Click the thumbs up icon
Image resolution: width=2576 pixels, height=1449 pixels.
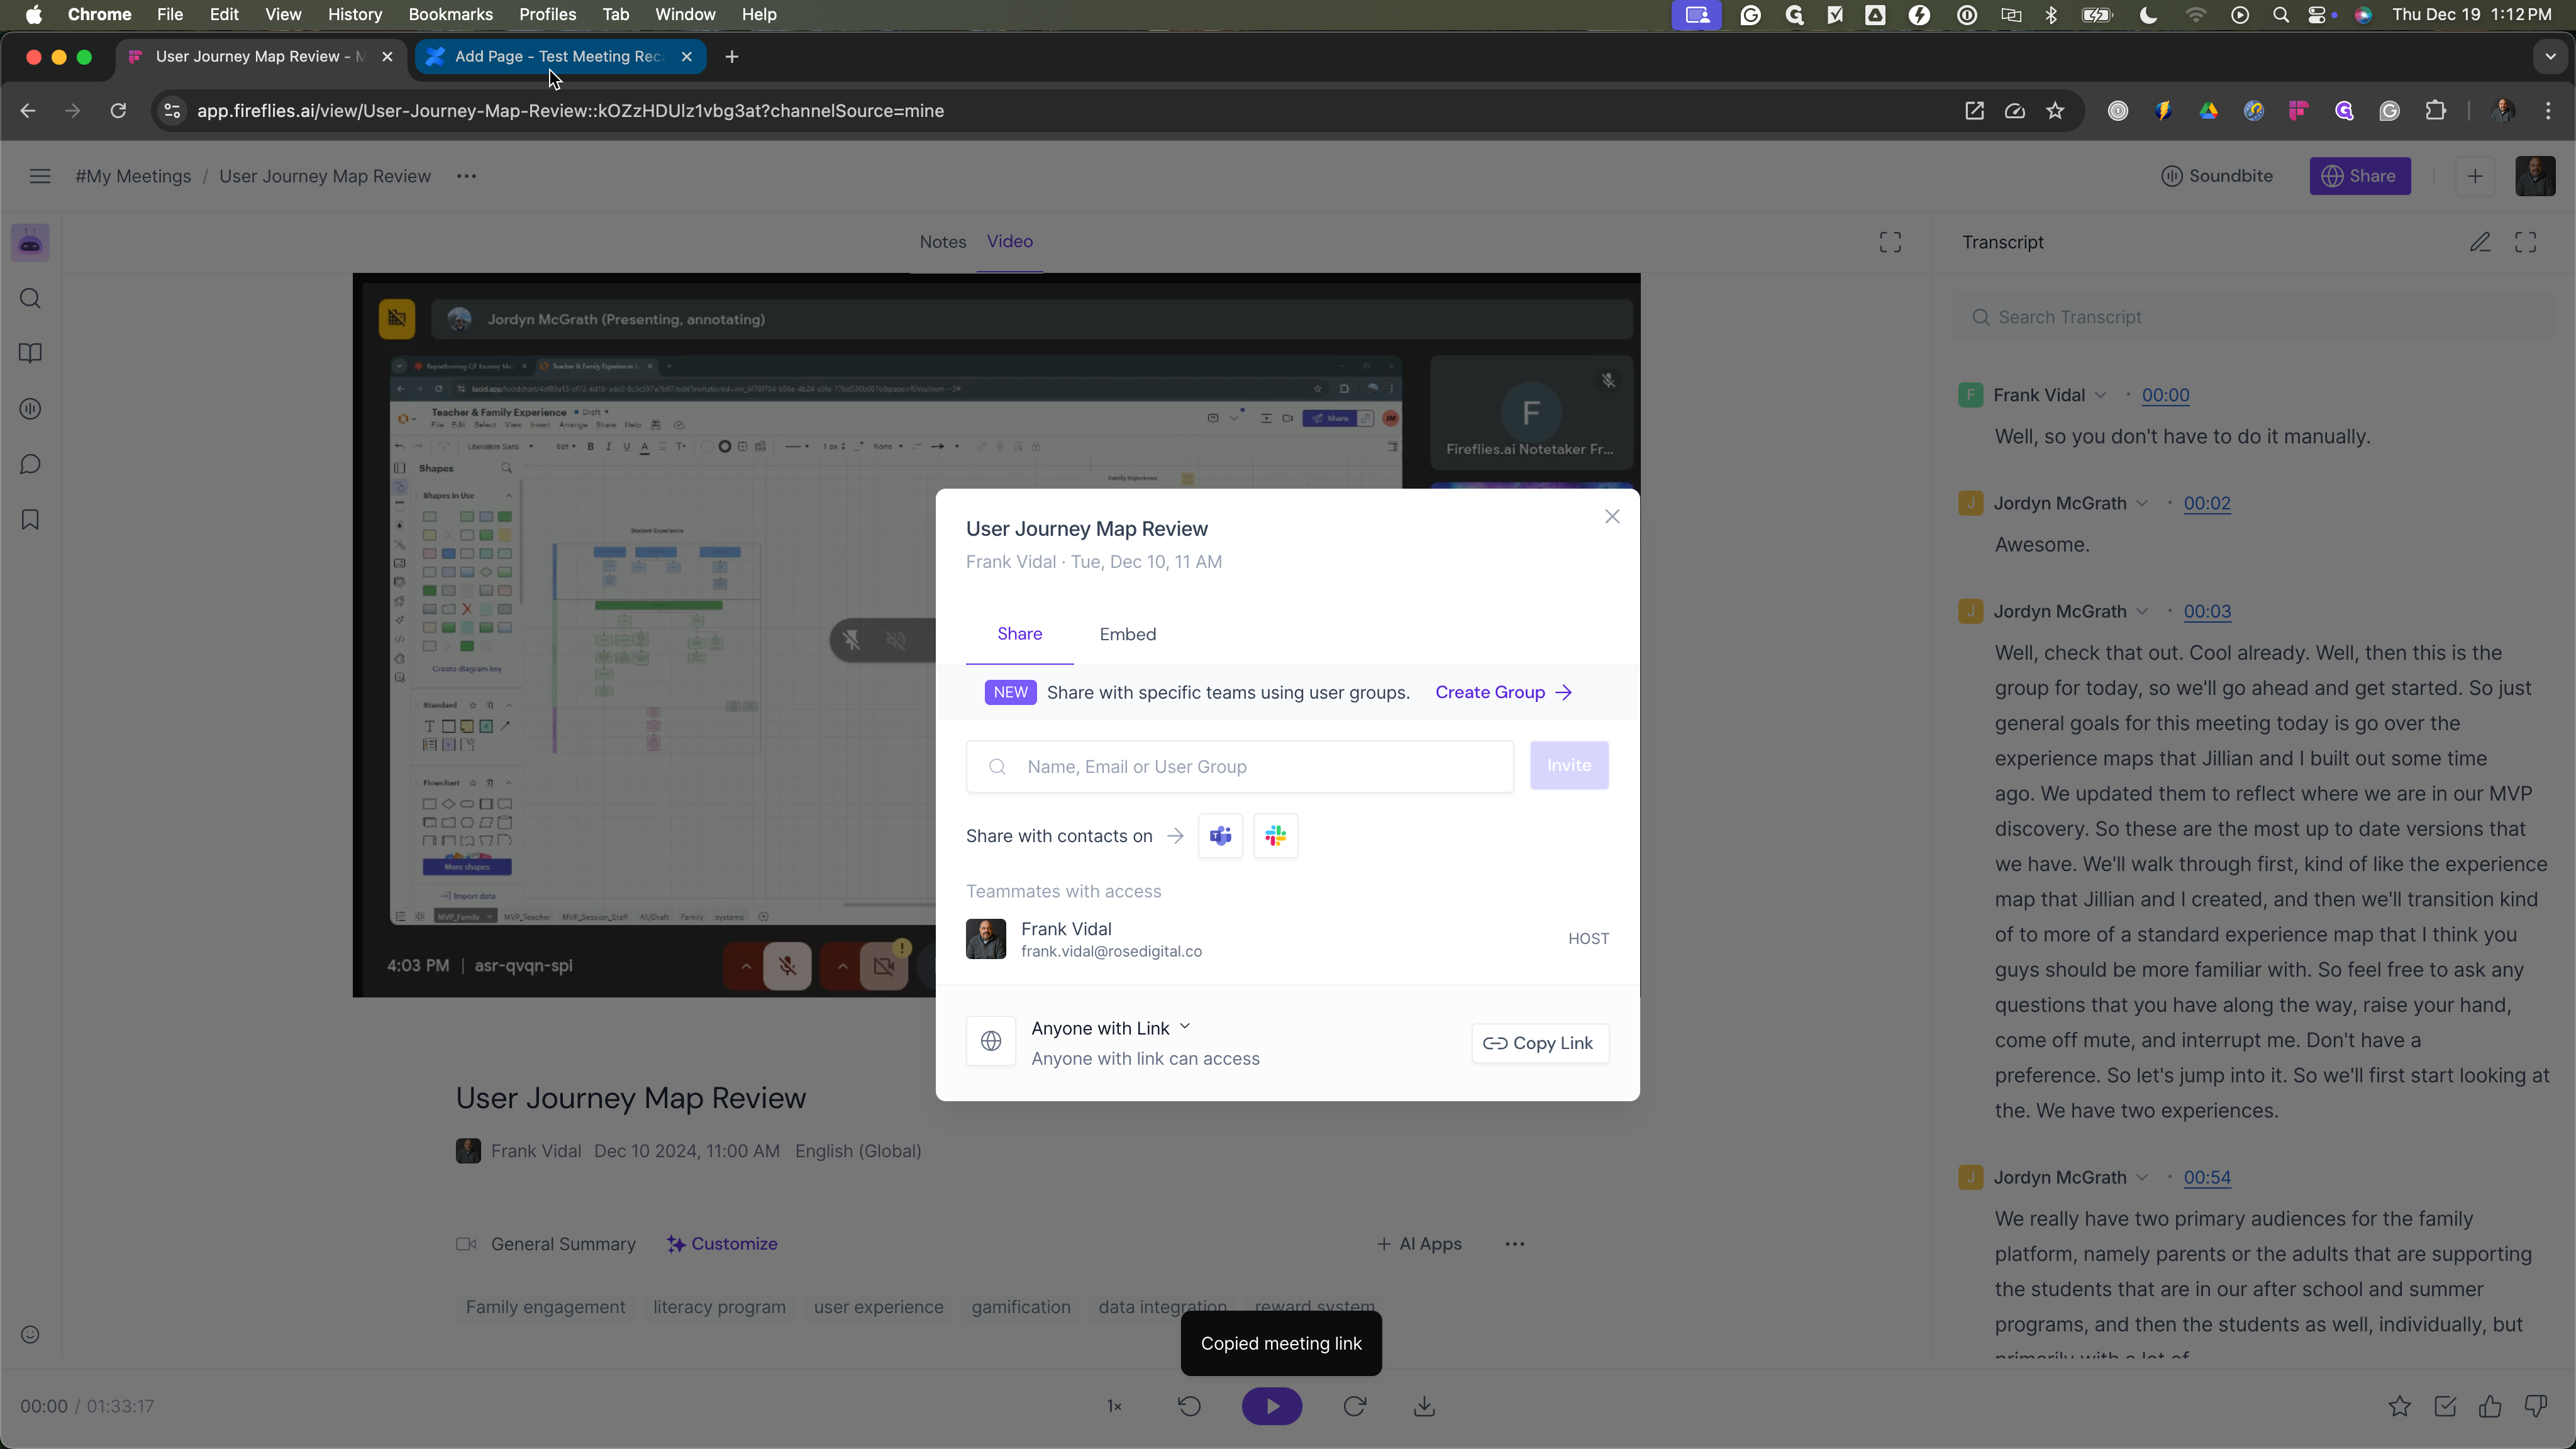pyautogui.click(x=2490, y=1407)
